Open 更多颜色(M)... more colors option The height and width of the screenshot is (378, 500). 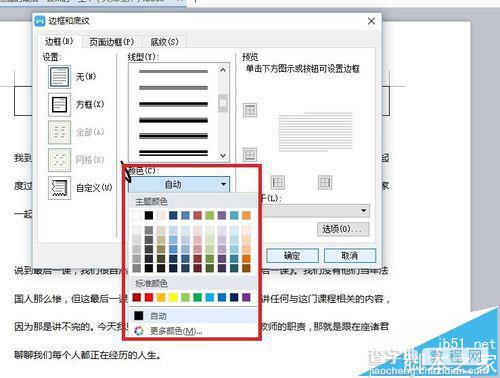[193, 331]
